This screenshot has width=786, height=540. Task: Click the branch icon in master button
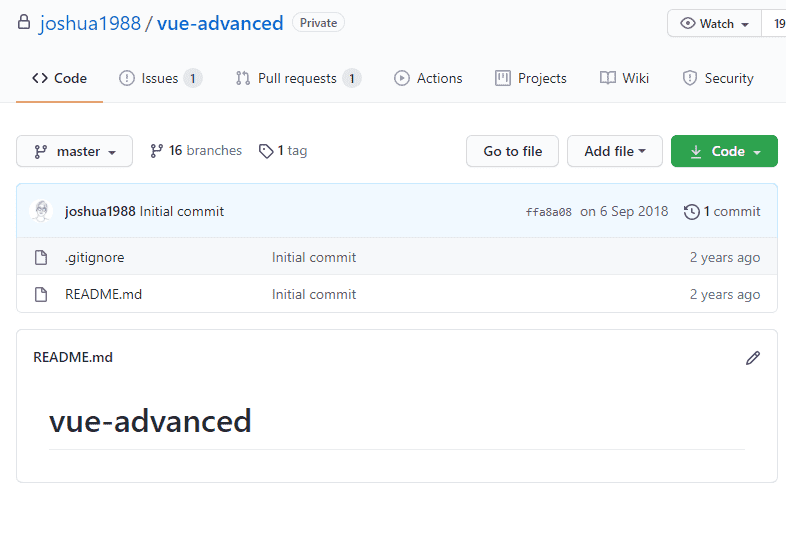click(41, 151)
